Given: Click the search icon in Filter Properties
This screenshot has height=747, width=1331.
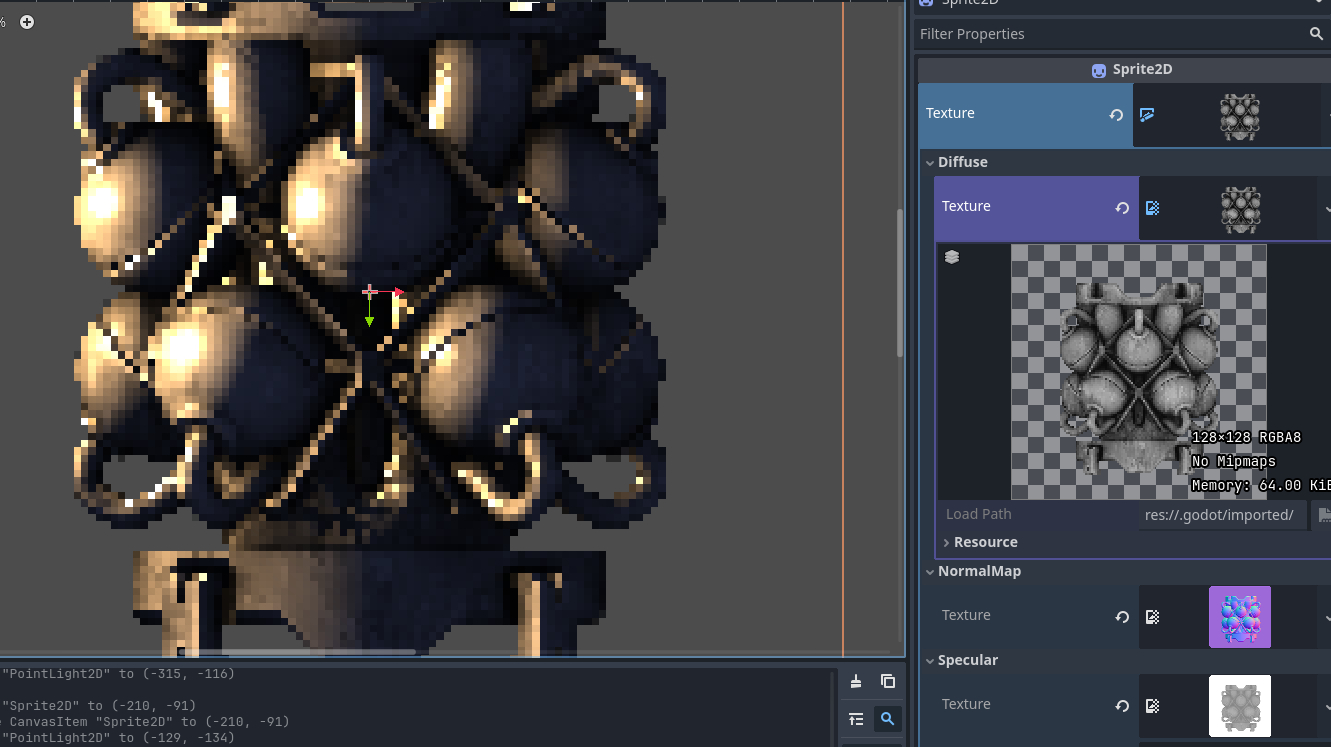Looking at the screenshot, I should coord(1316,34).
